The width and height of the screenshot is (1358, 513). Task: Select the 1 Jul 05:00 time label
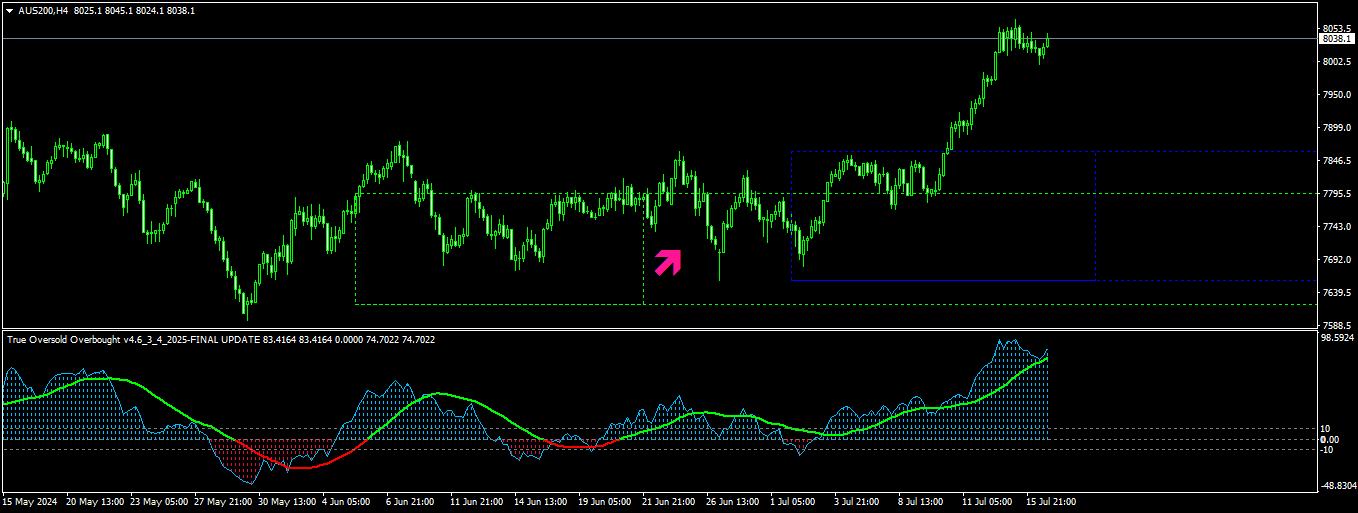click(791, 501)
